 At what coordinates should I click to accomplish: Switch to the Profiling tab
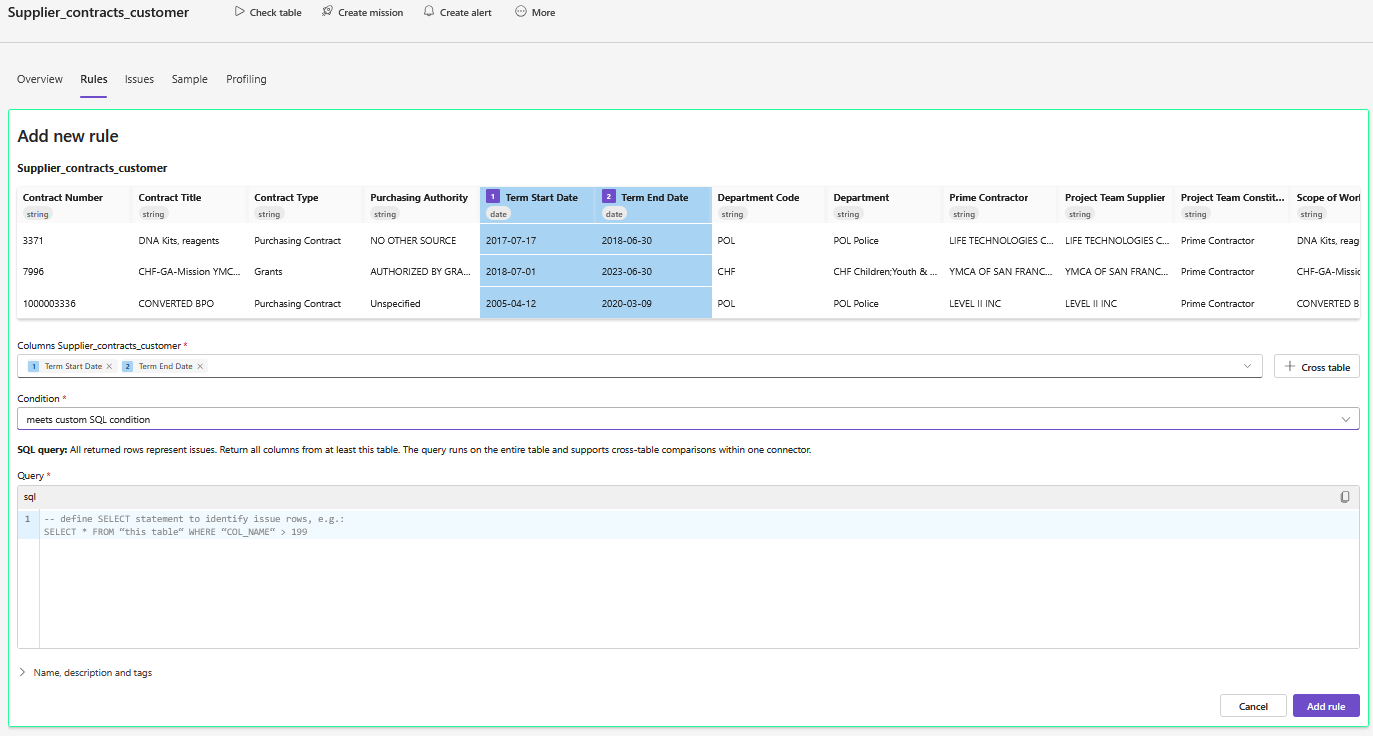[x=246, y=79]
